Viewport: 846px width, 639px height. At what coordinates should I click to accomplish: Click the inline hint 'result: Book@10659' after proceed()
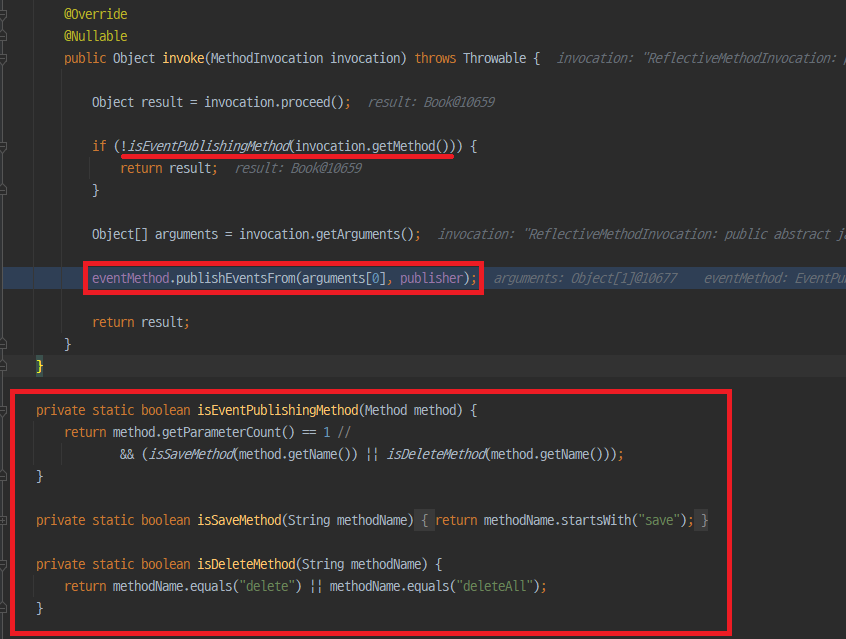tap(431, 103)
